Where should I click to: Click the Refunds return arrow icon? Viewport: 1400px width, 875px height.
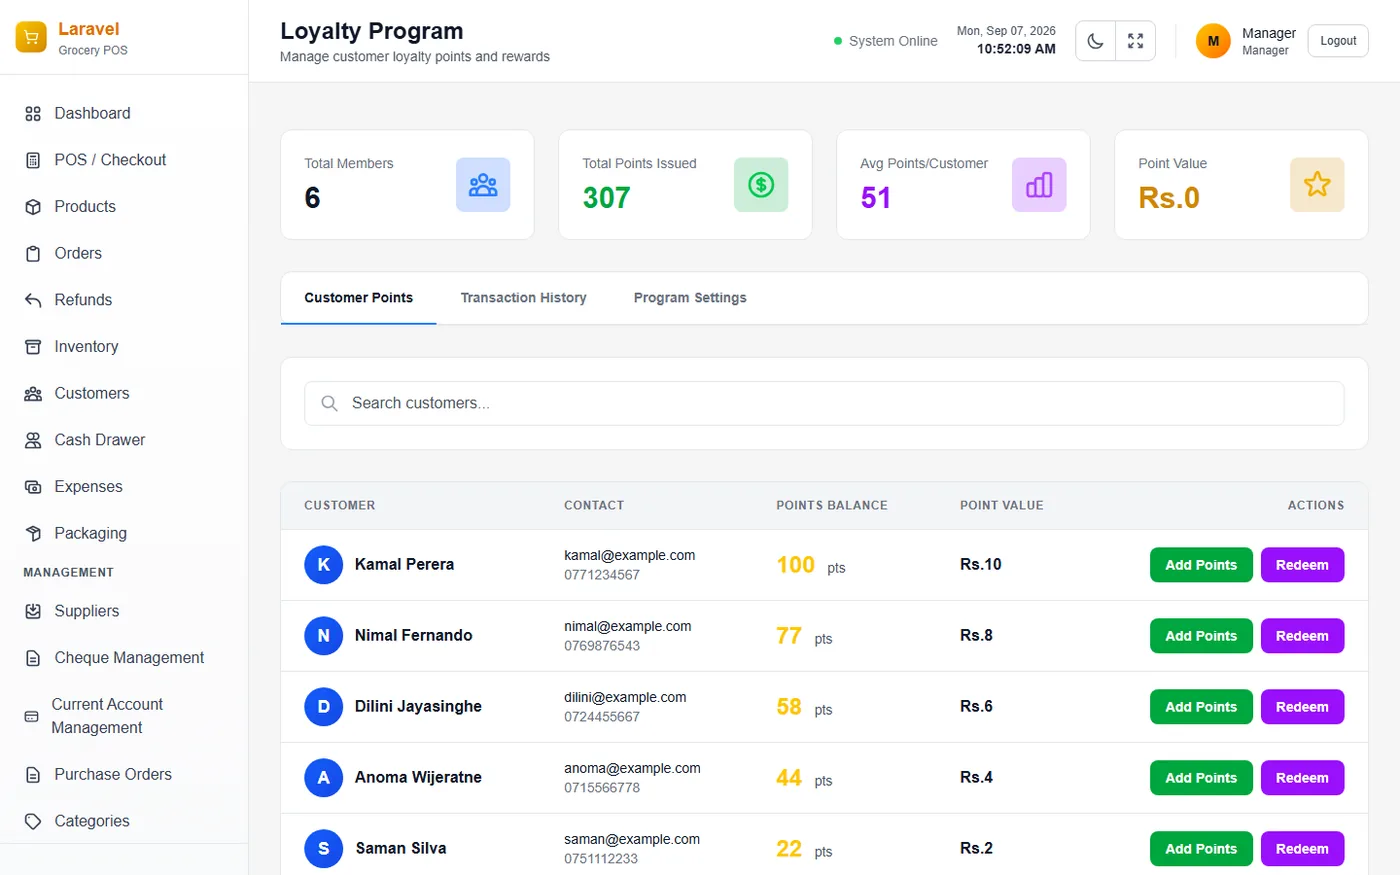pos(33,300)
